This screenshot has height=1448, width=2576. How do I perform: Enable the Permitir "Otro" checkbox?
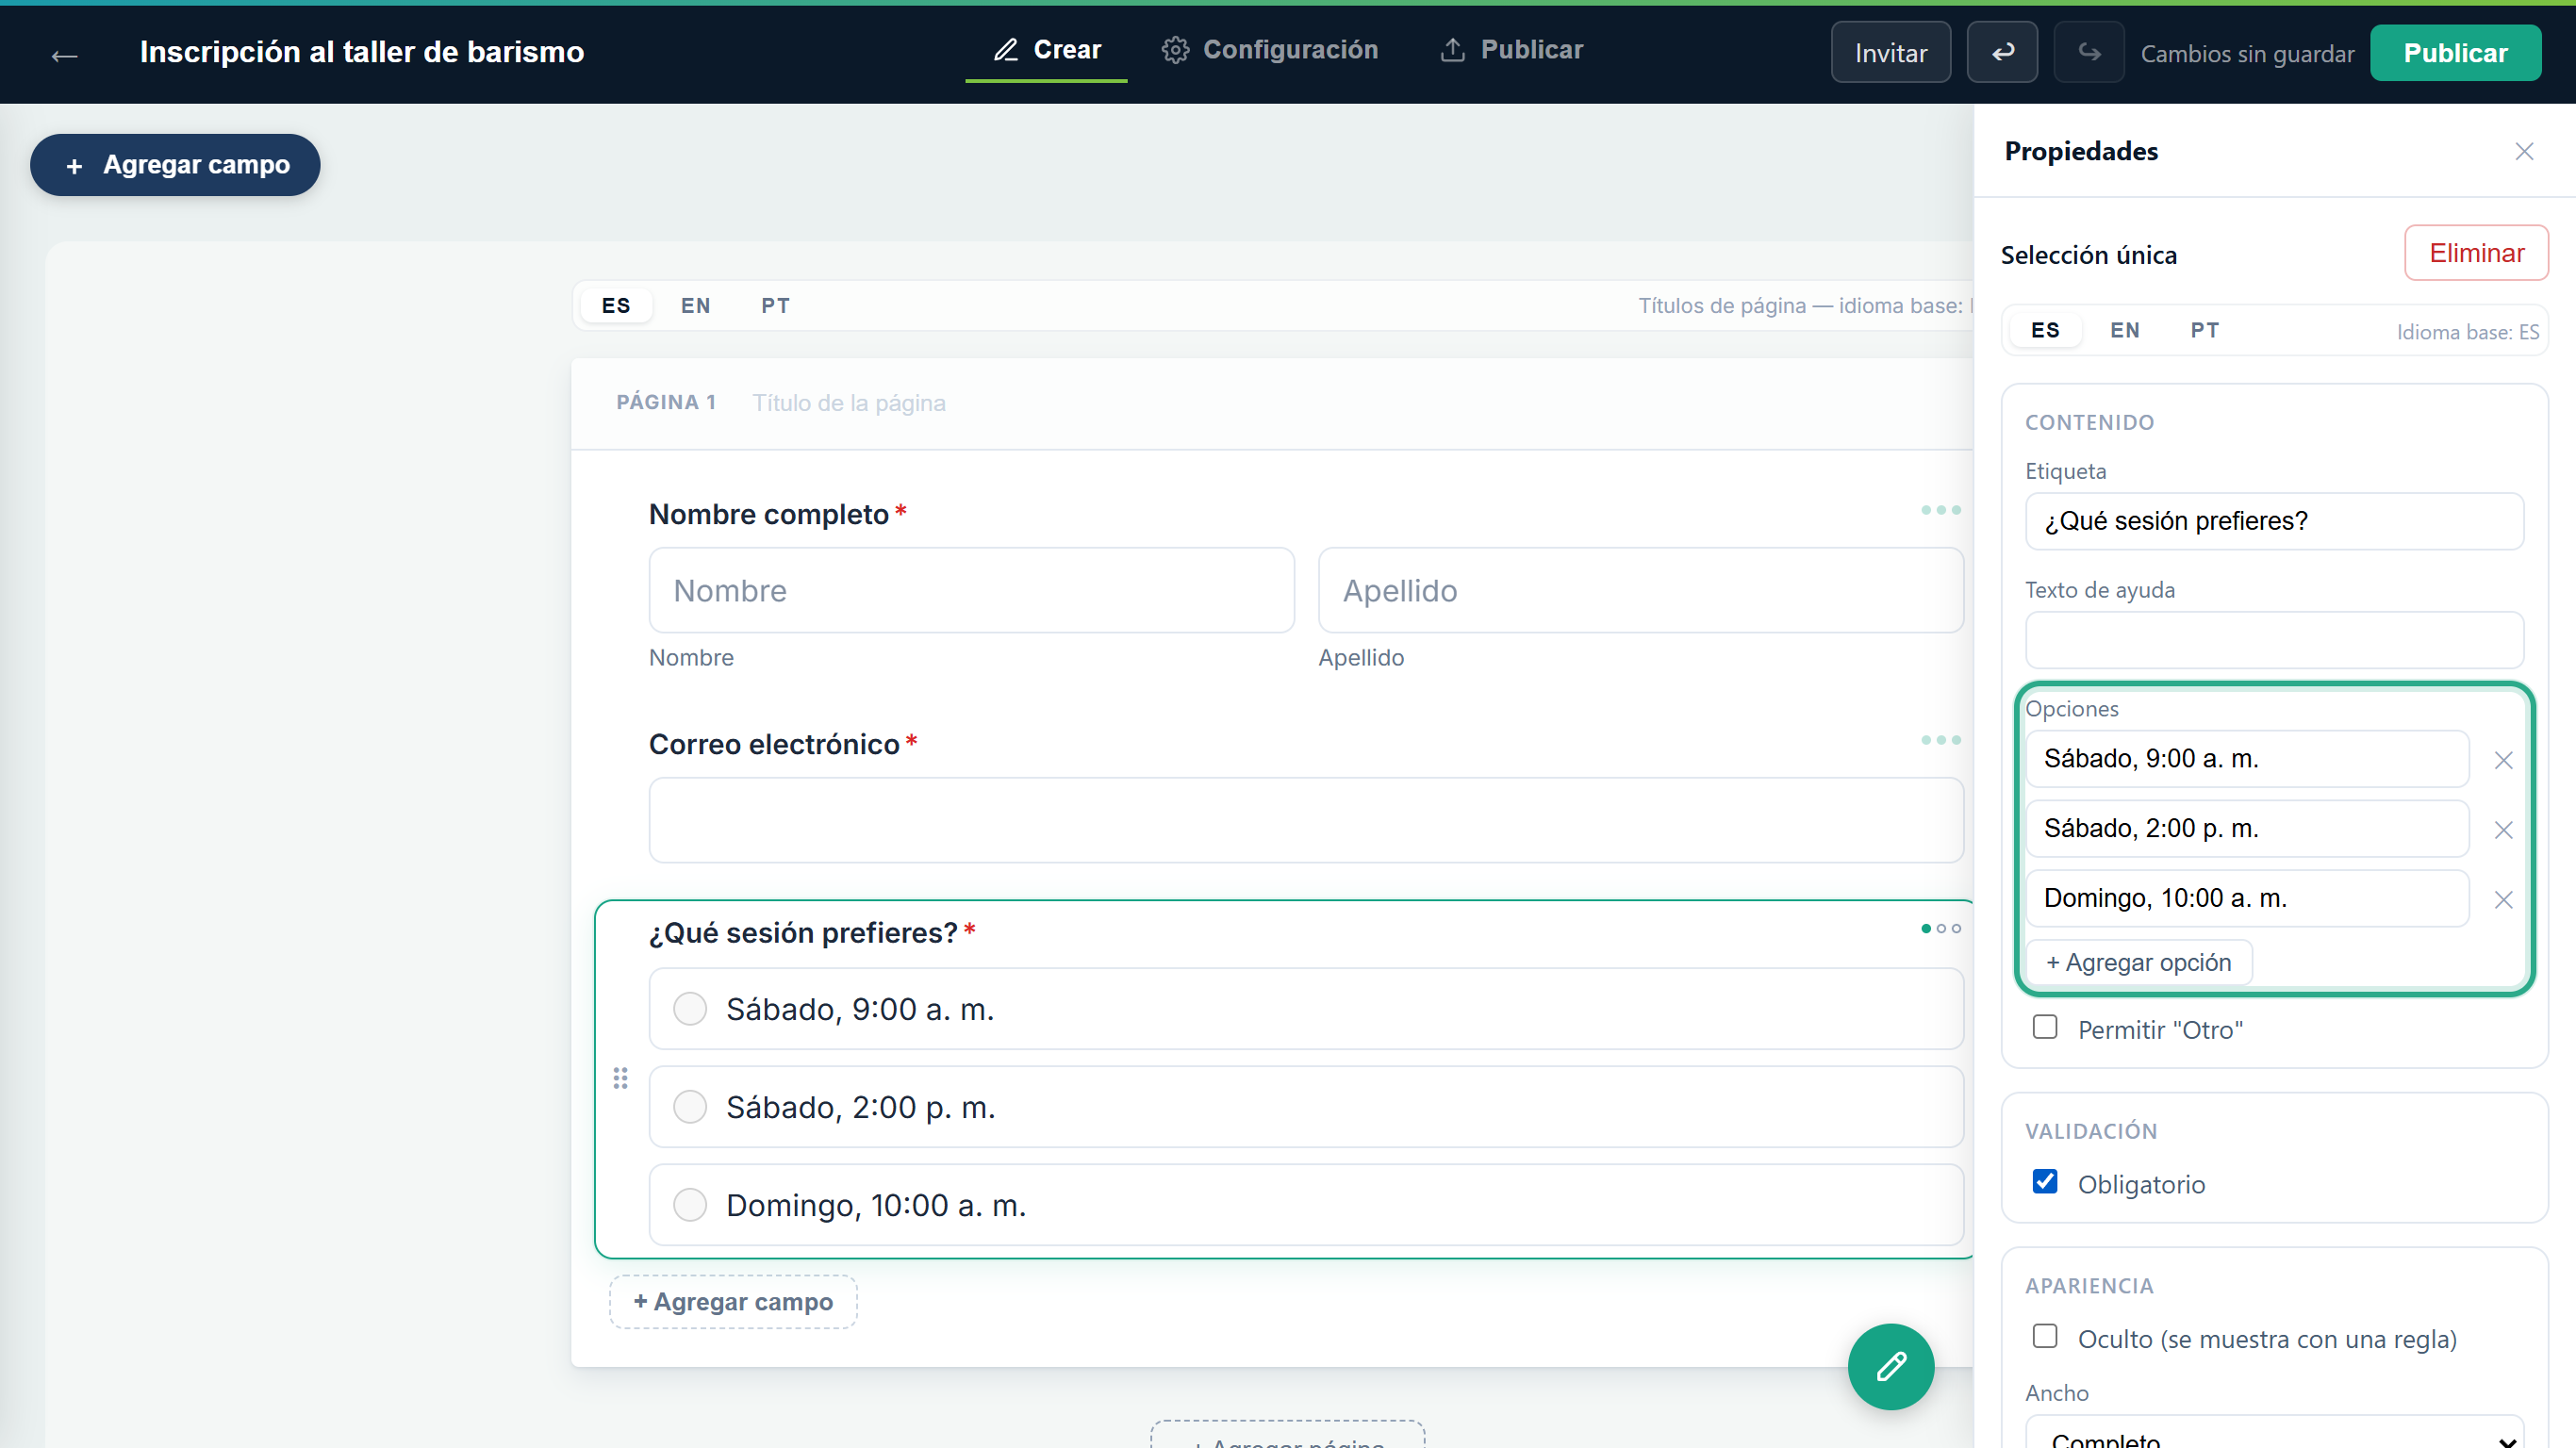[2045, 1027]
